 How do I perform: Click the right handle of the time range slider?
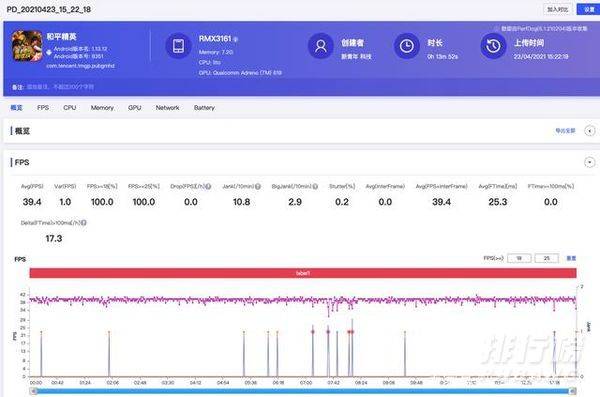pyautogui.click(x=573, y=391)
